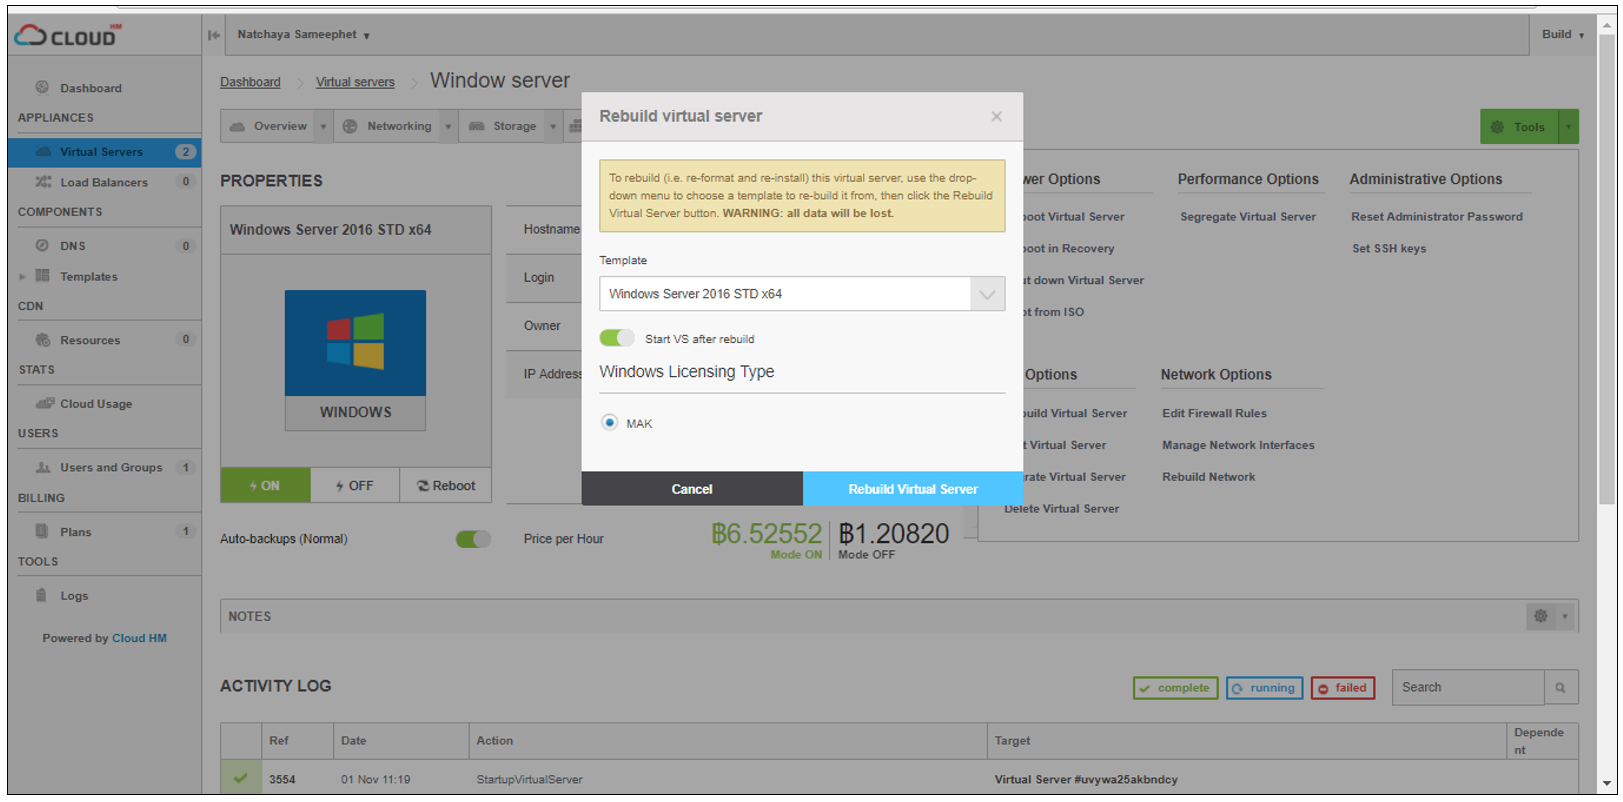Open the Notes gear settings icon
The width and height of the screenshot is (1623, 802).
click(1541, 616)
